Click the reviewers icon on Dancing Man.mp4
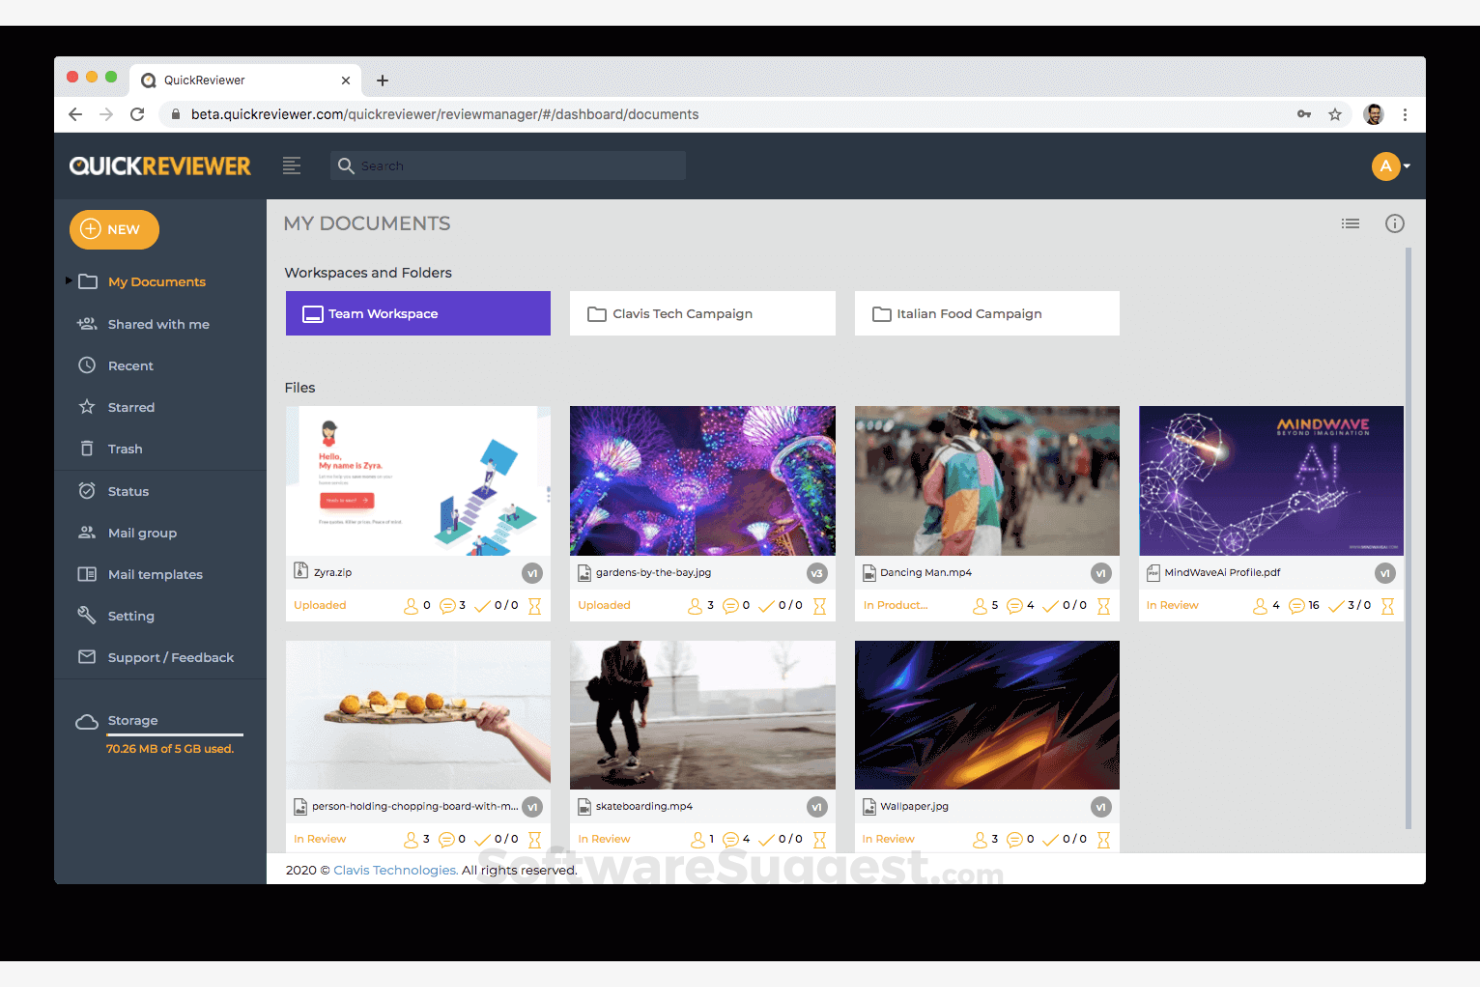This screenshot has height=987, width=1480. 981,605
